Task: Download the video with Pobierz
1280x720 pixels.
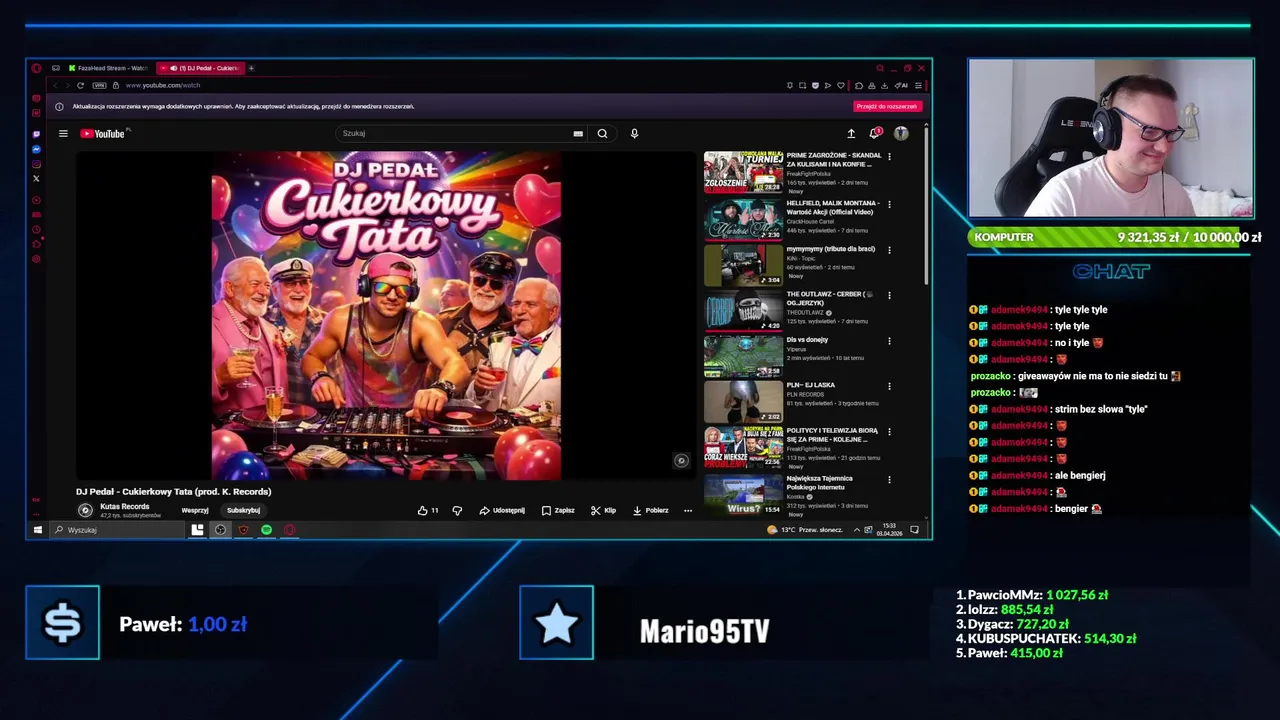Action: tap(650, 510)
